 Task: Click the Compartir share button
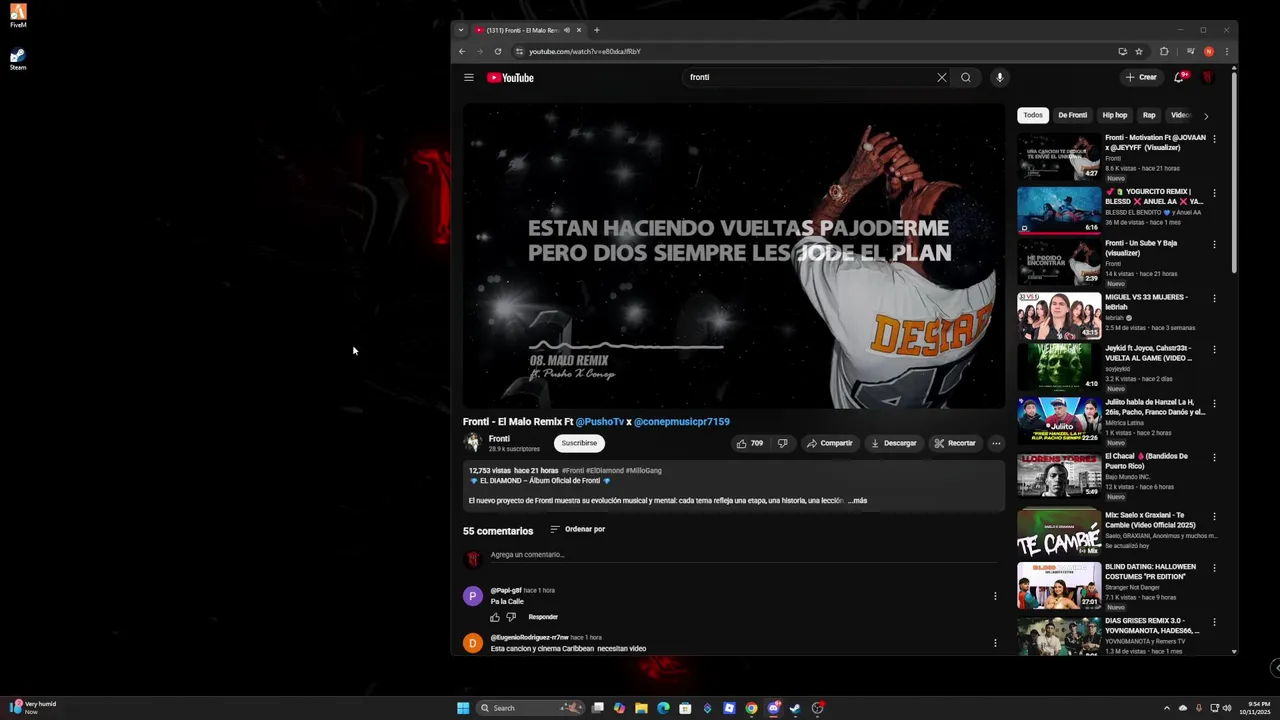(x=830, y=443)
